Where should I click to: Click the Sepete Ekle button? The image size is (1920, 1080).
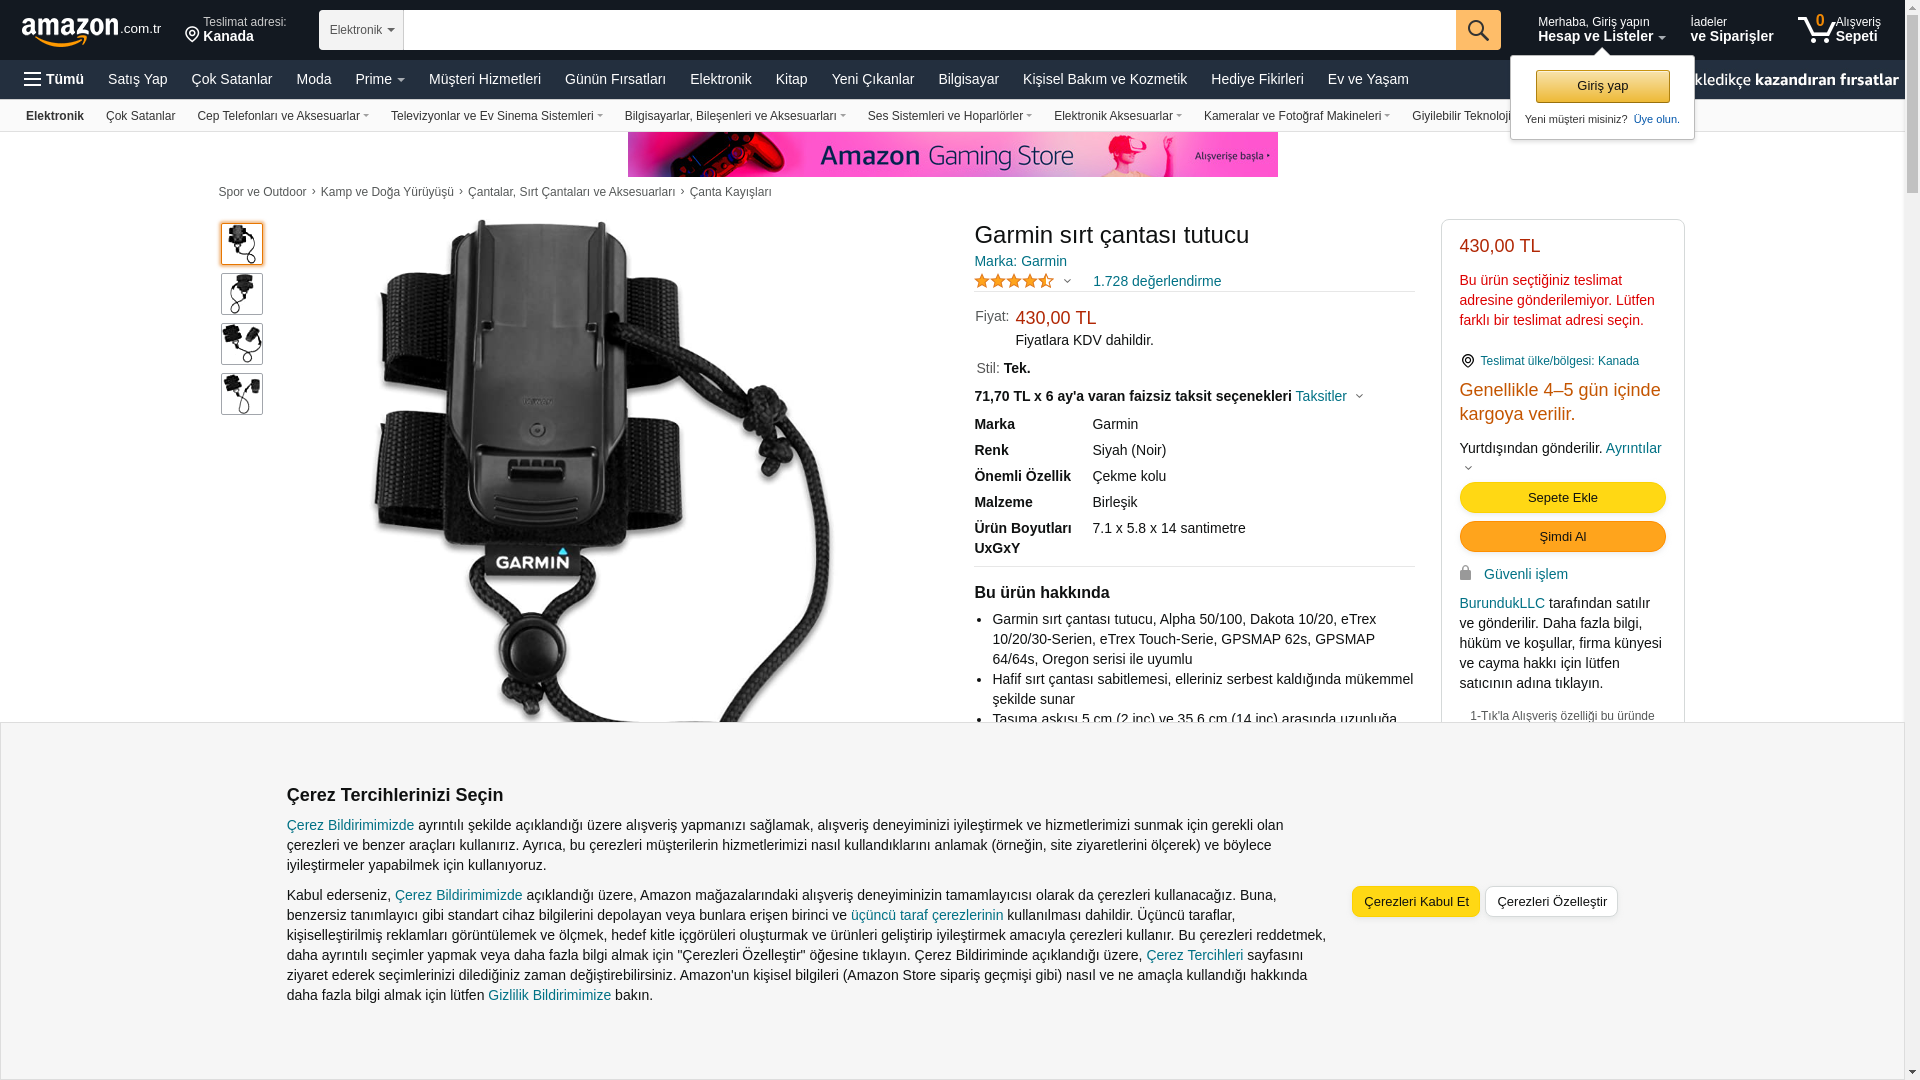(1562, 498)
